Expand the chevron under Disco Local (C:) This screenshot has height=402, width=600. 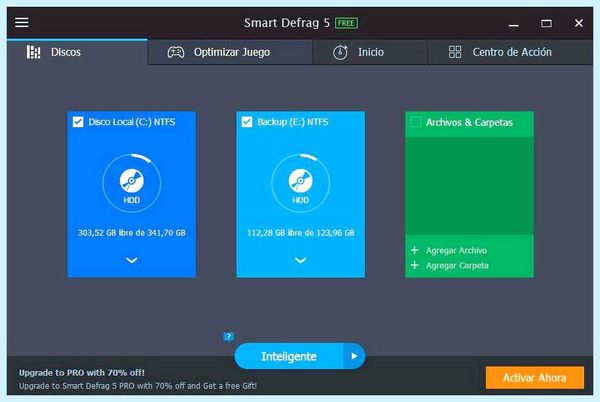[x=132, y=260]
